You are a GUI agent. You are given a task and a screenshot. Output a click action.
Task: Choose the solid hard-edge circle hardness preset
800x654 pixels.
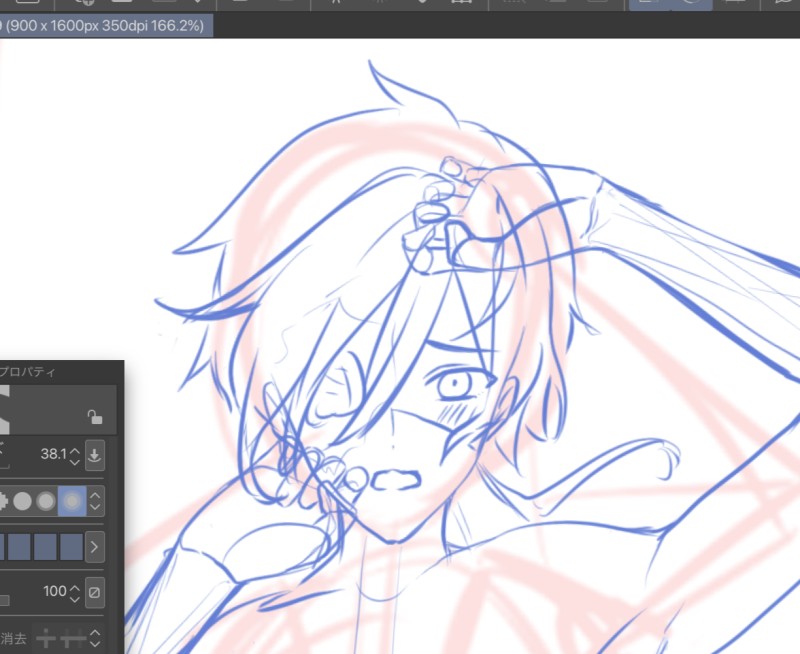pos(22,501)
